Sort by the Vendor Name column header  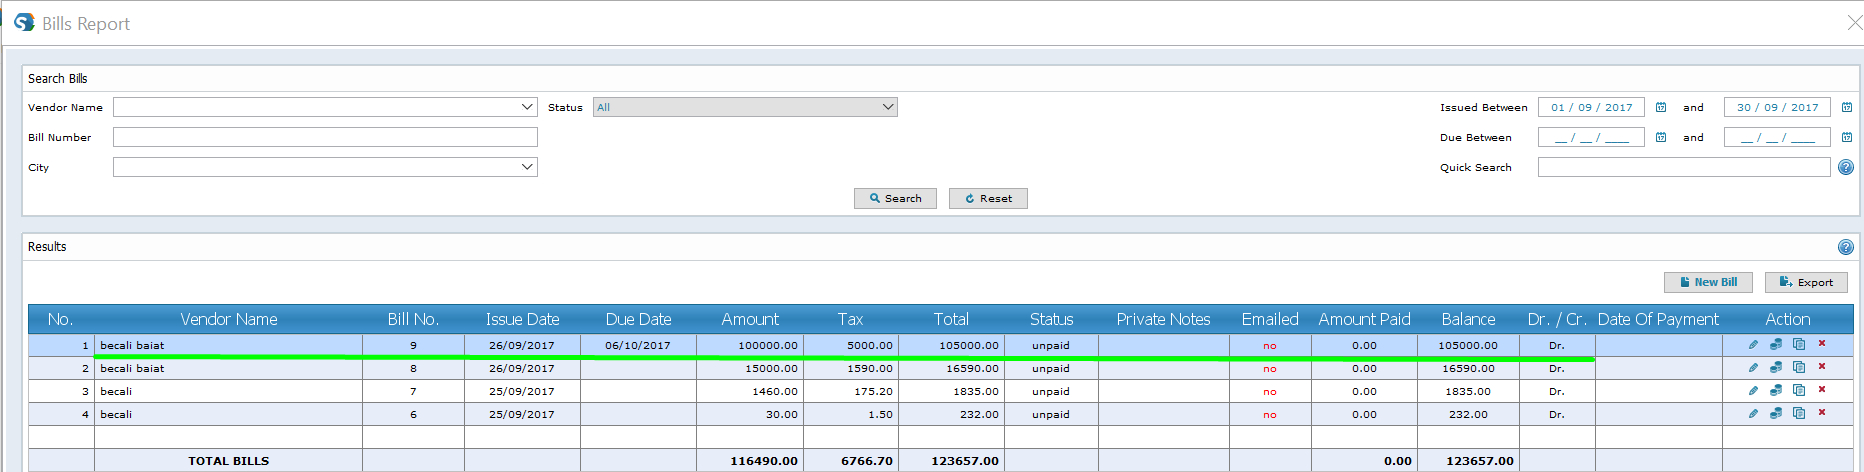coord(228,319)
